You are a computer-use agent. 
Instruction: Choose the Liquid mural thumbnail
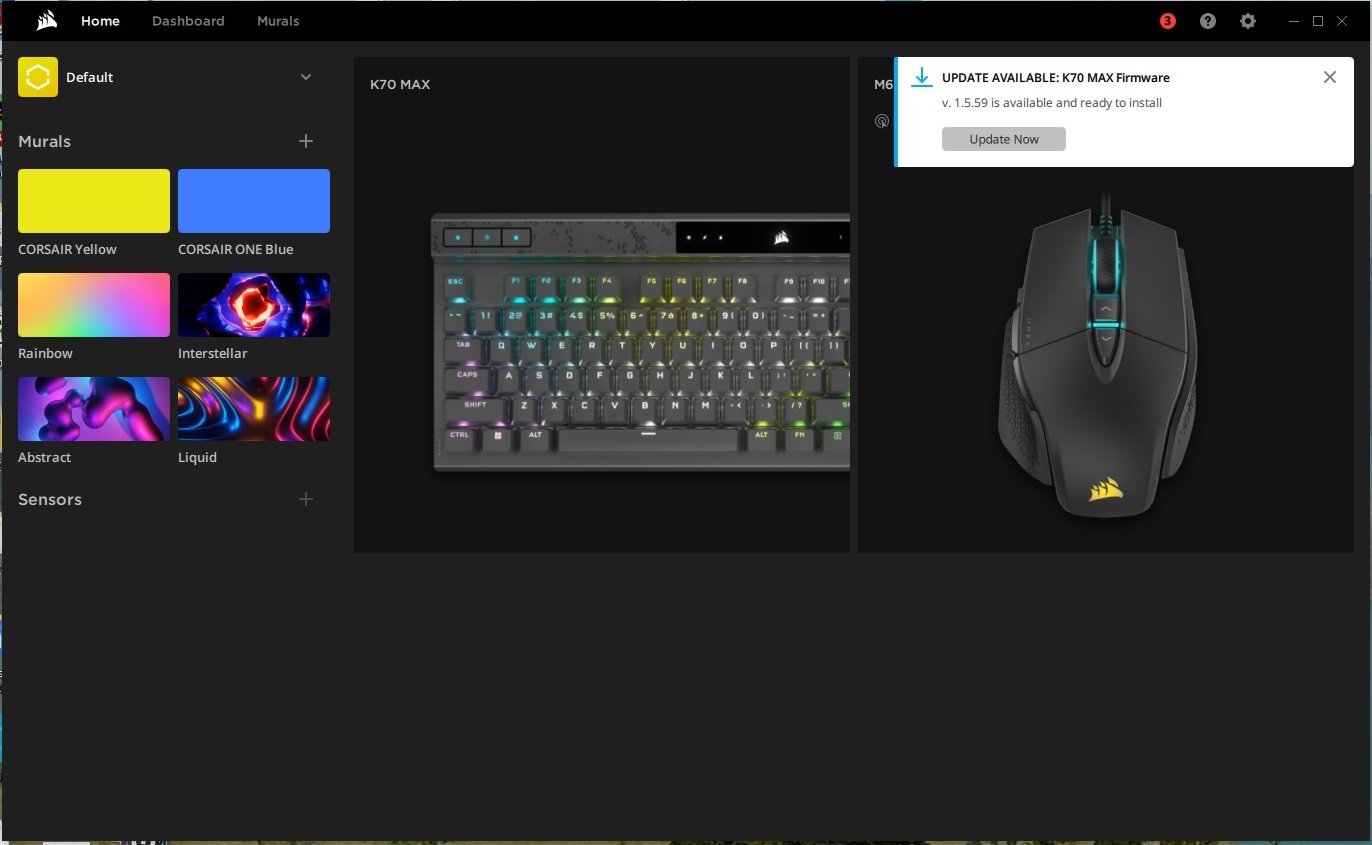click(254, 409)
